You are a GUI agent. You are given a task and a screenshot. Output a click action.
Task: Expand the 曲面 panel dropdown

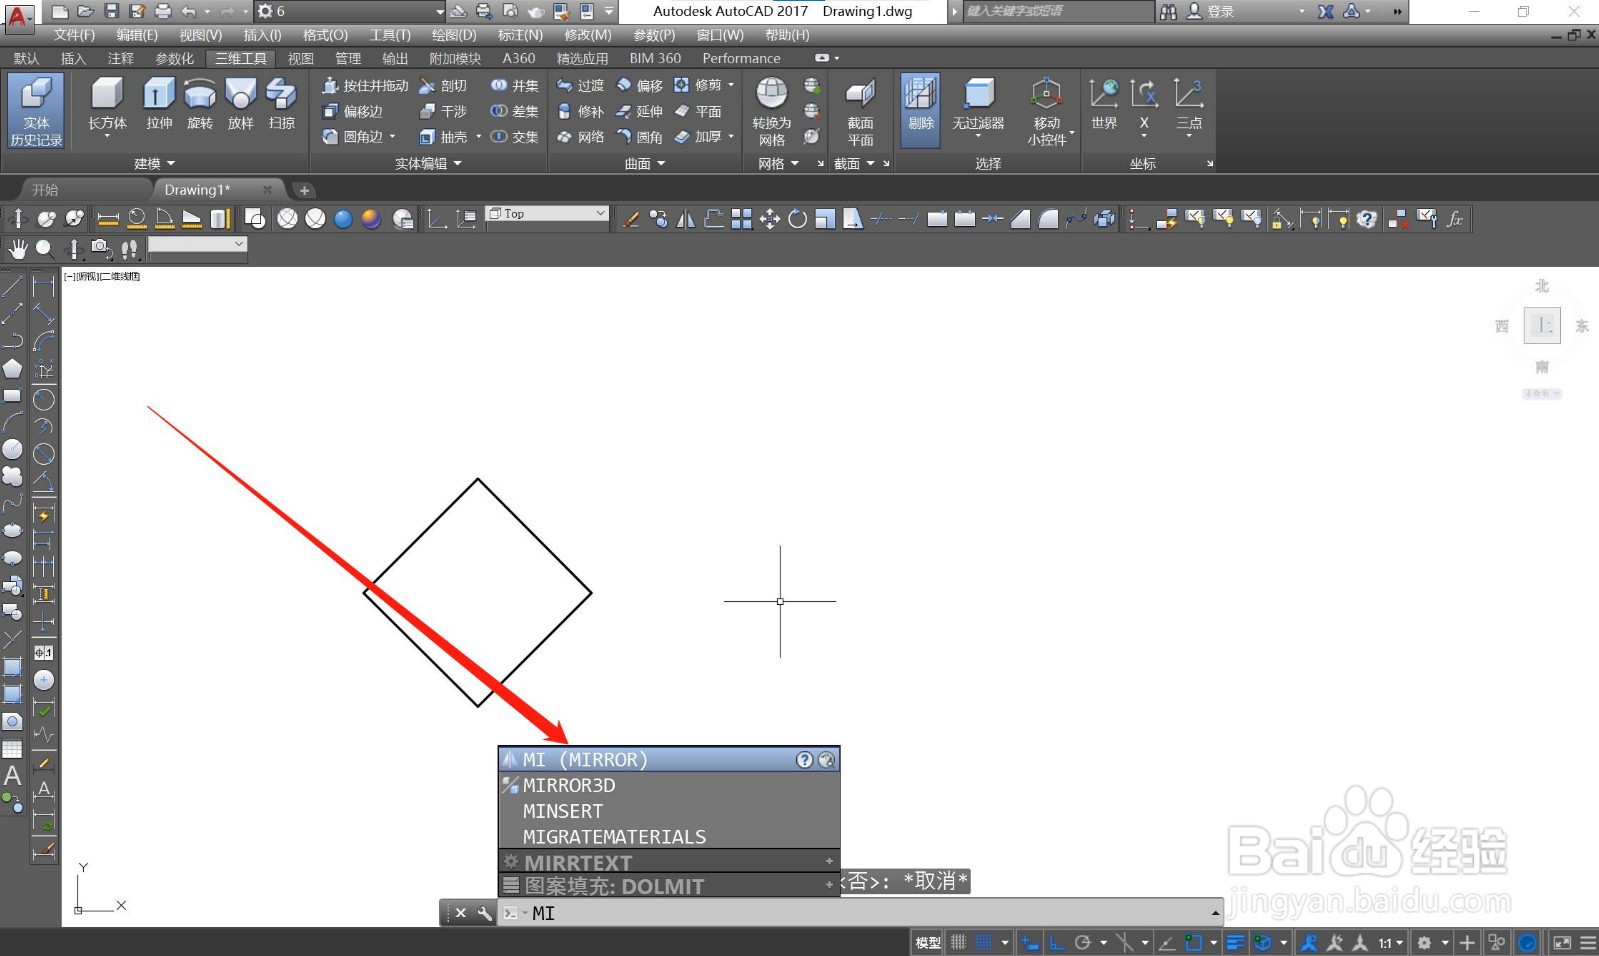tap(645, 163)
